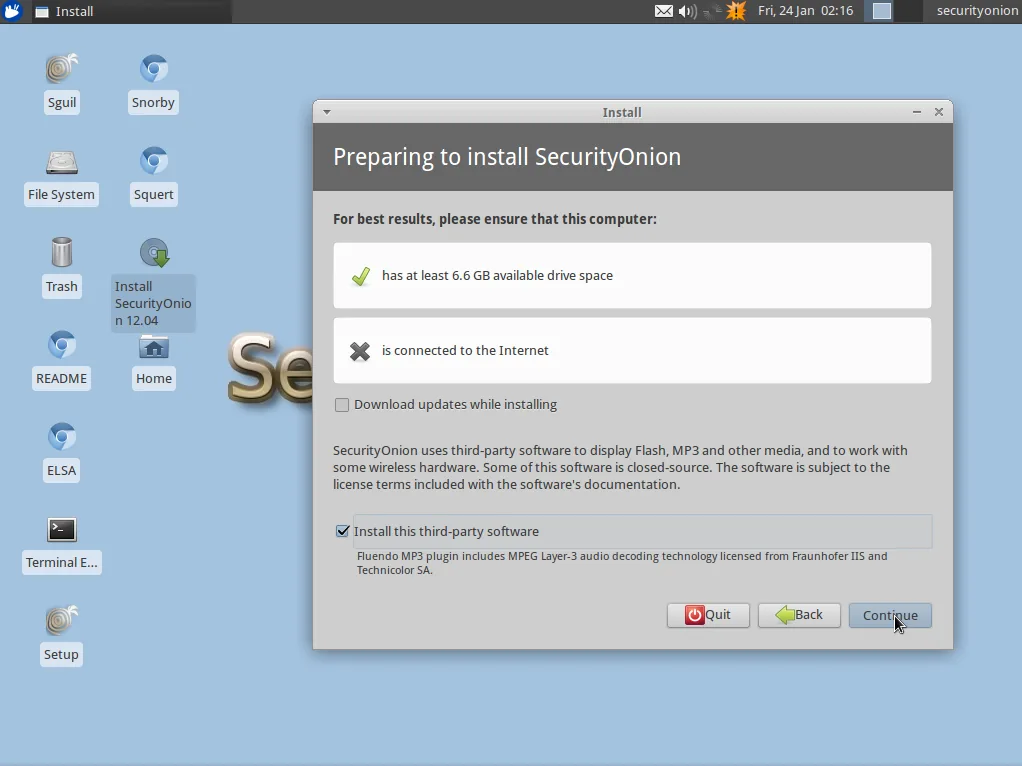This screenshot has height=766, width=1022.
Task: Select the green checkmark drive space icon
Action: (x=360, y=276)
